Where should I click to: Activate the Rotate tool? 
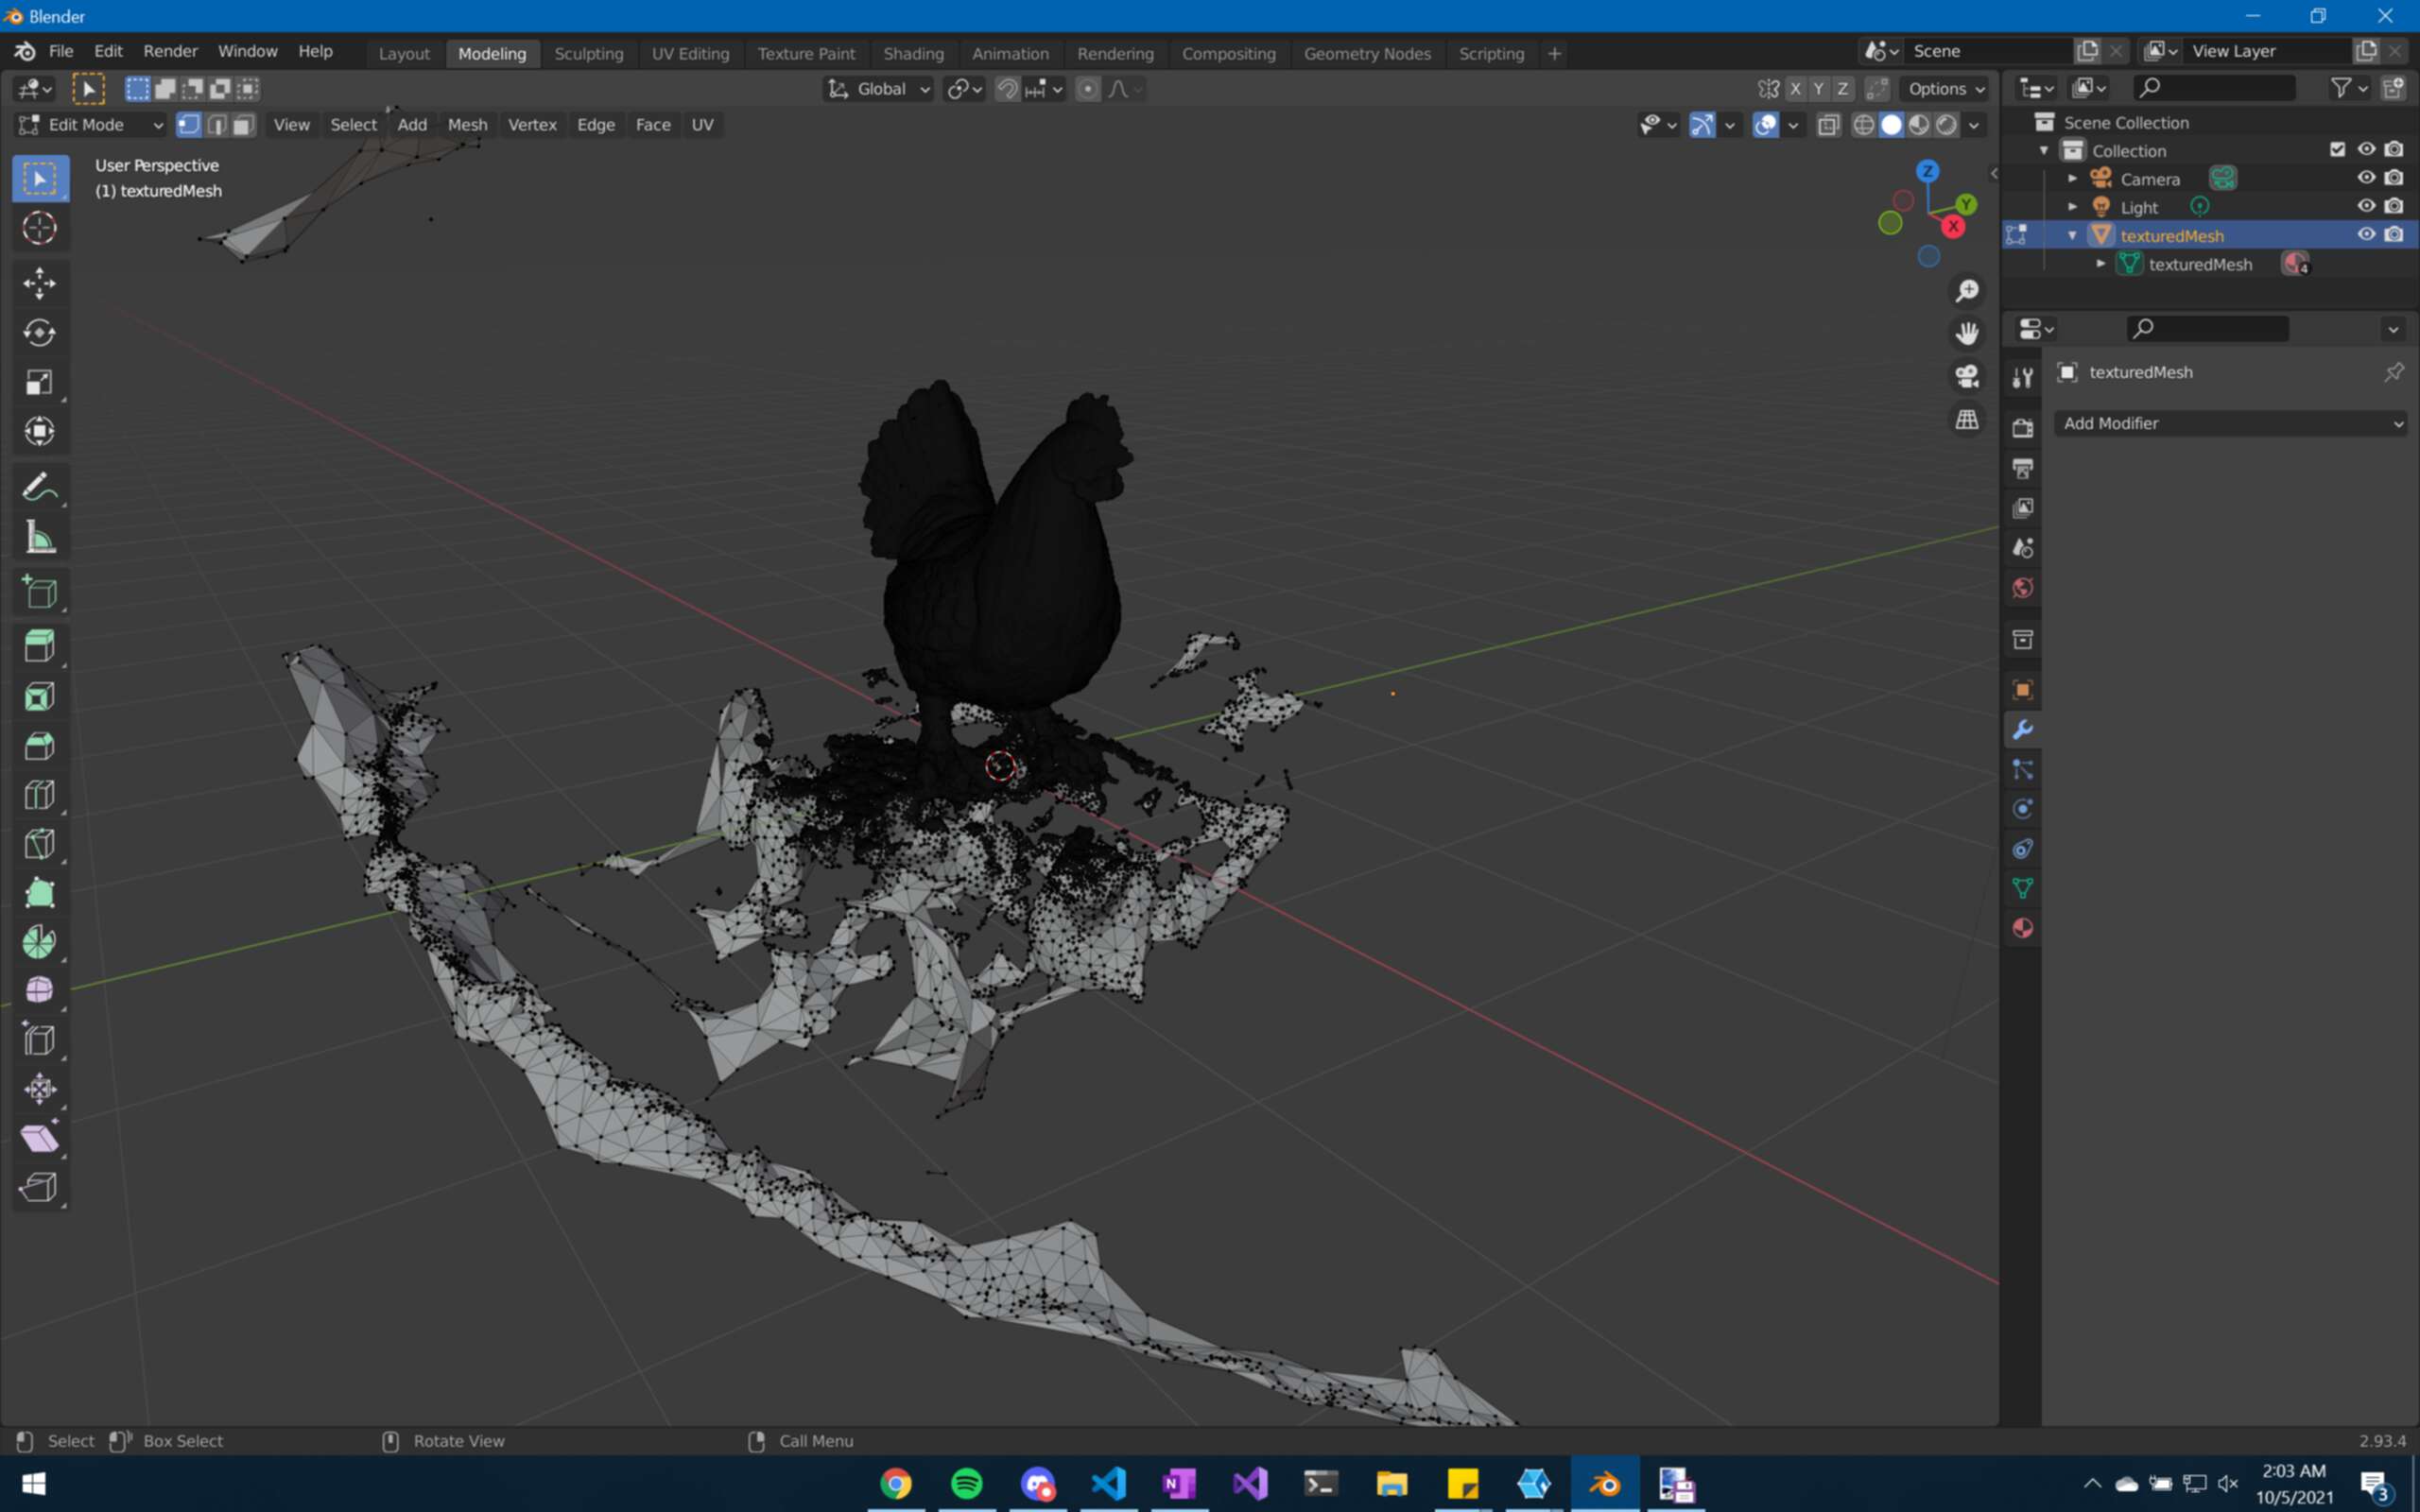coord(40,333)
